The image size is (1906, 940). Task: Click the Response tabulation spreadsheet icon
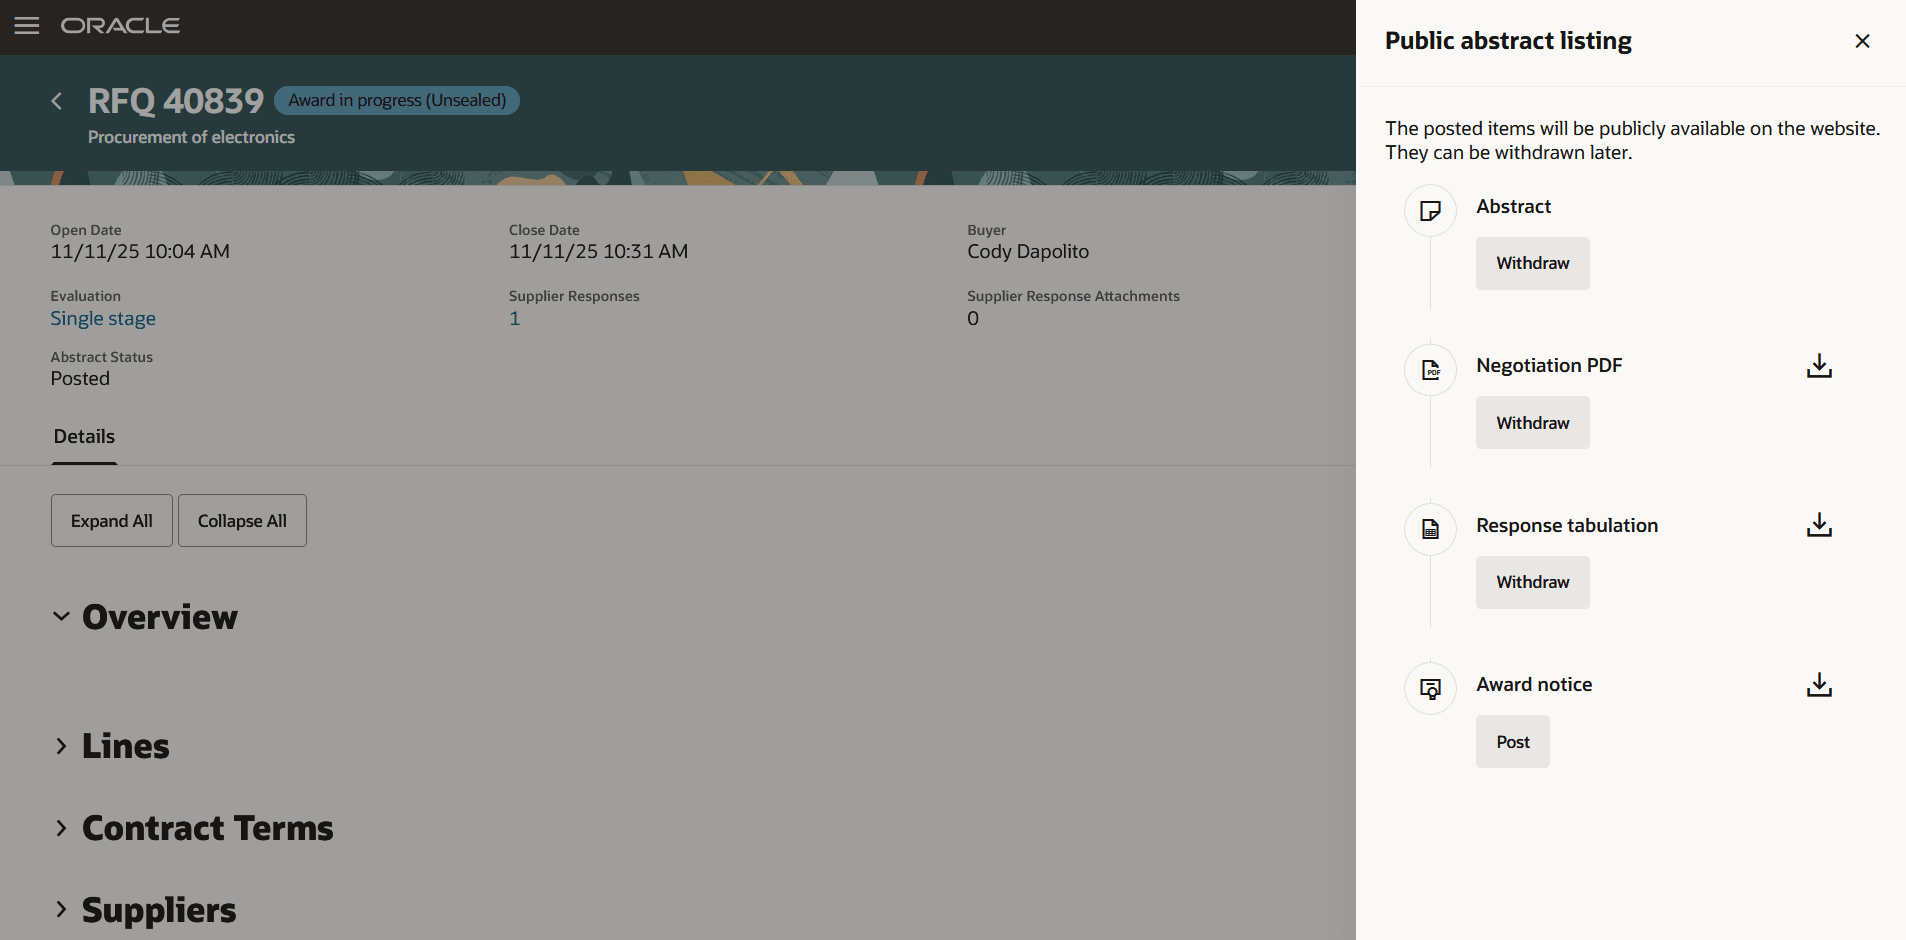(x=1429, y=529)
